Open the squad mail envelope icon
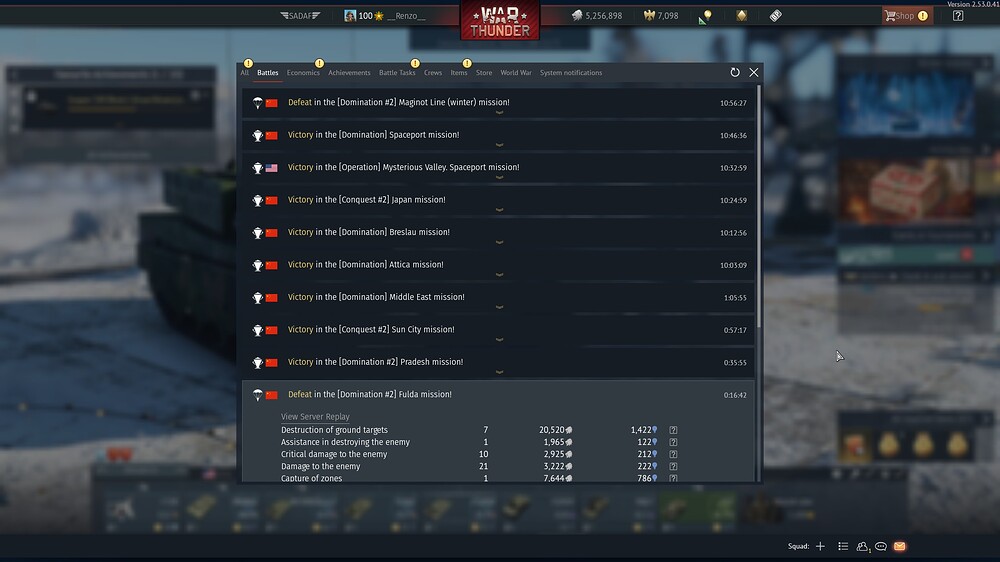This screenshot has height=562, width=1000. pos(899,546)
